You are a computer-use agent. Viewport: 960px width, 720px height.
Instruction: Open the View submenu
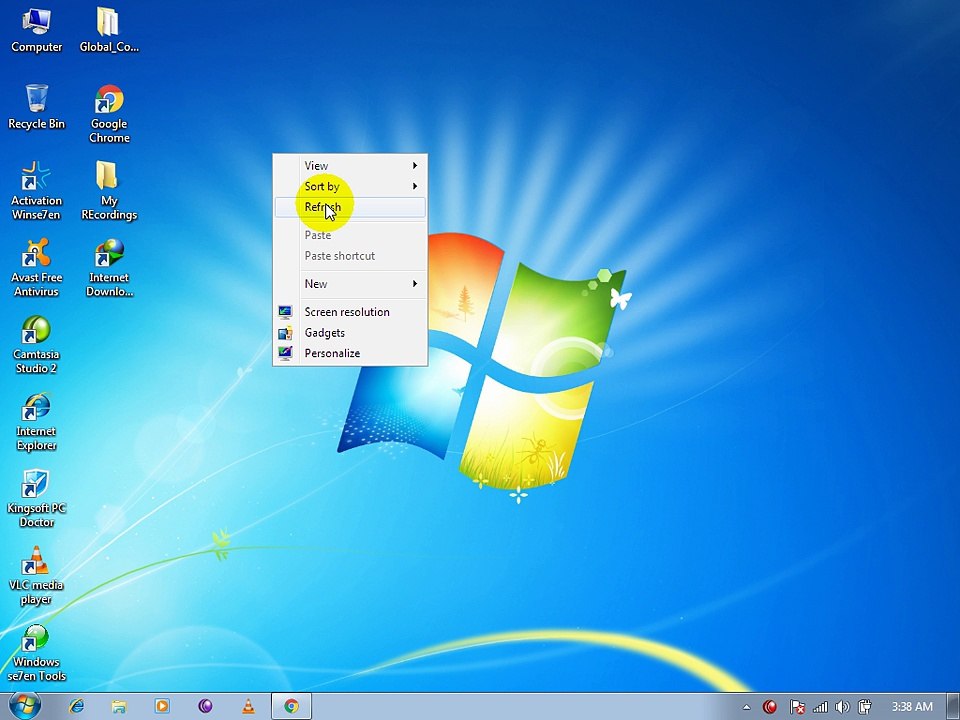[350, 166]
